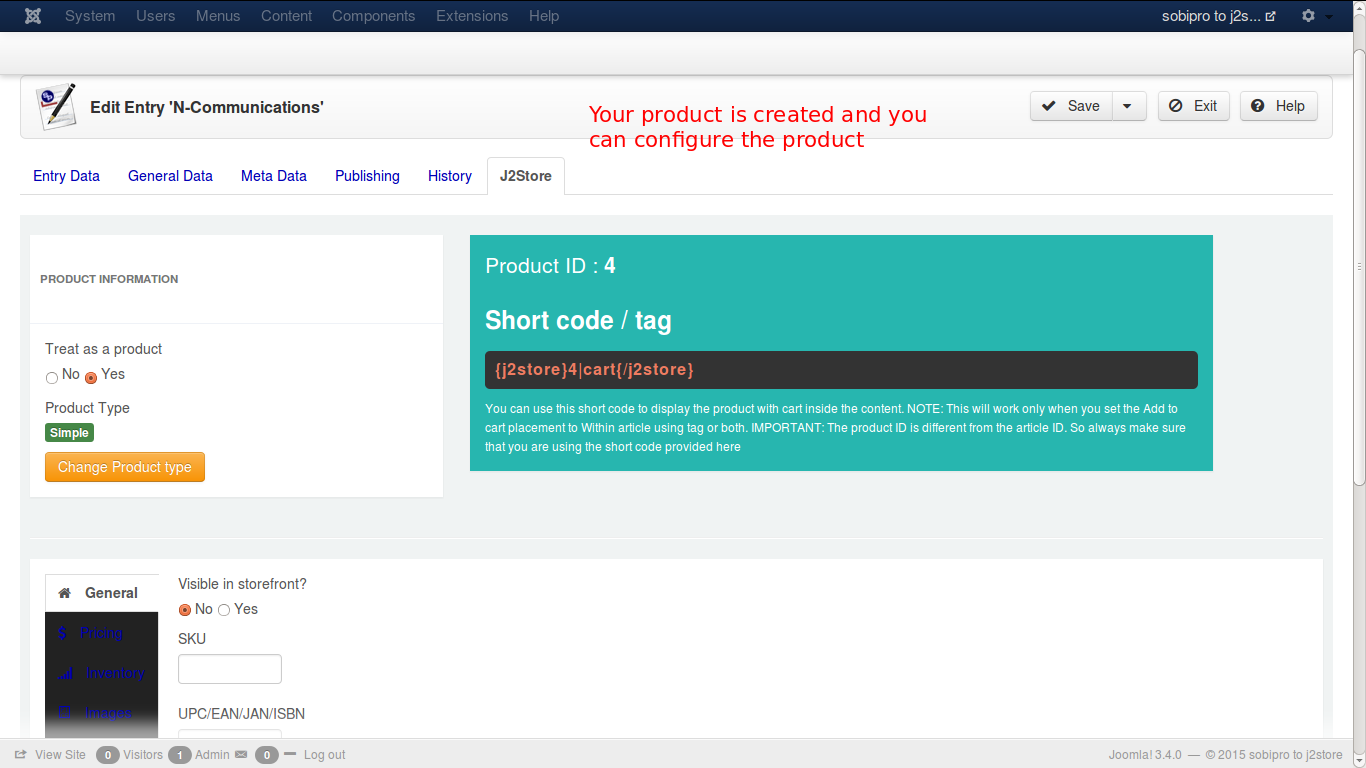Click the Help toolbar button
The image size is (1366, 768).
tap(1278, 106)
